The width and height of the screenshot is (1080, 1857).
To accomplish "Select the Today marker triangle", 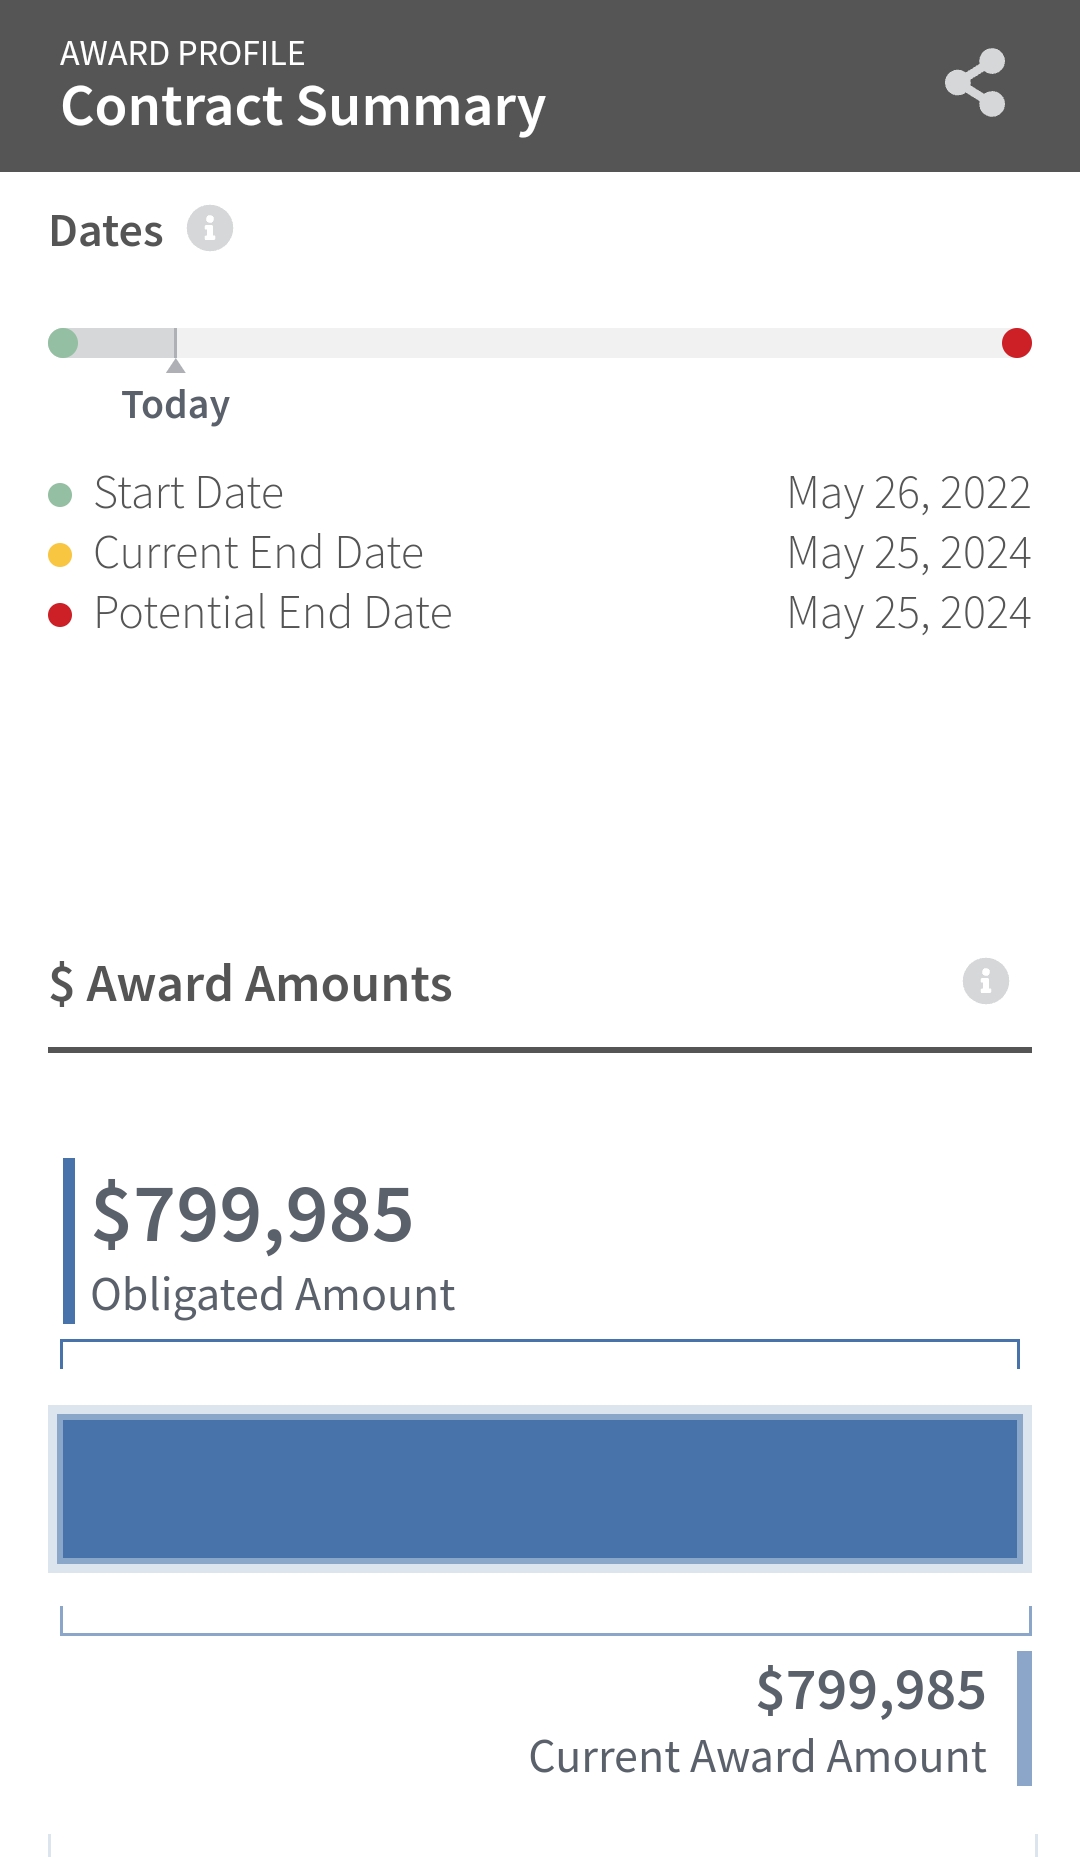I will [176, 366].
